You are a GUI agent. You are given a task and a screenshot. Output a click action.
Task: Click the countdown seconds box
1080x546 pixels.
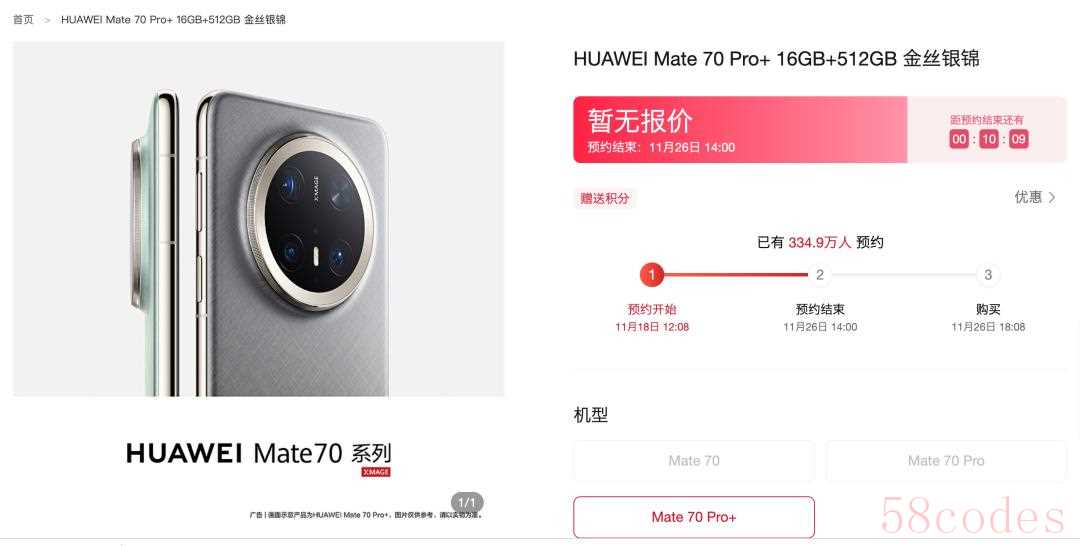click(1018, 139)
